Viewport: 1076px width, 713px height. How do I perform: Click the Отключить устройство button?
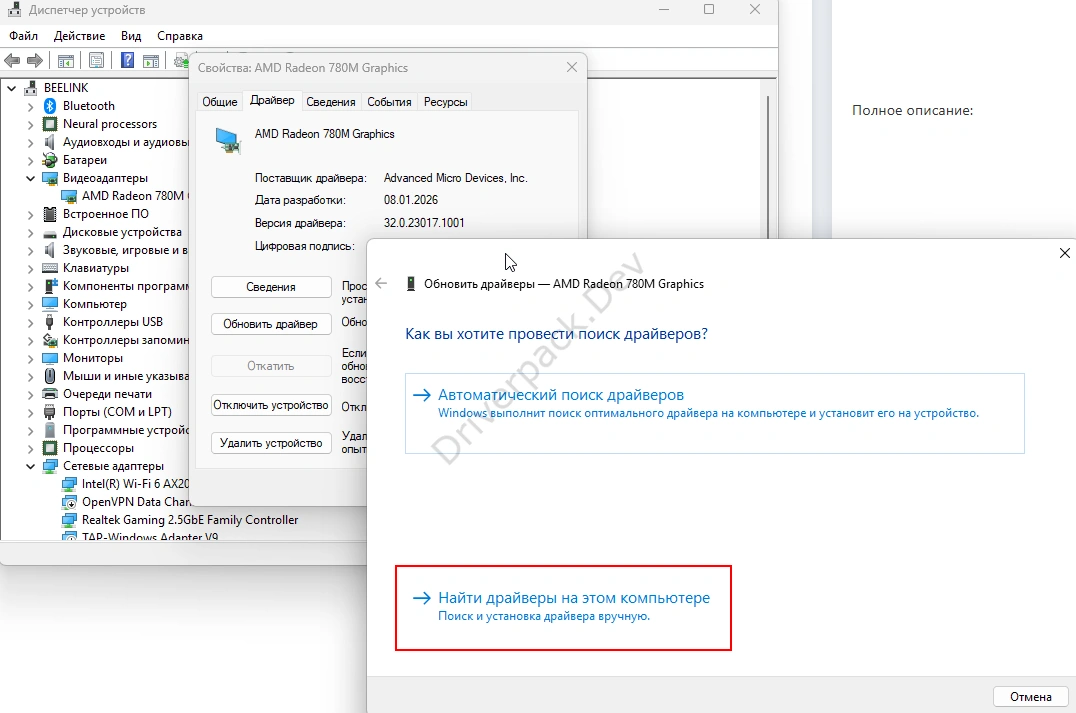pos(271,405)
